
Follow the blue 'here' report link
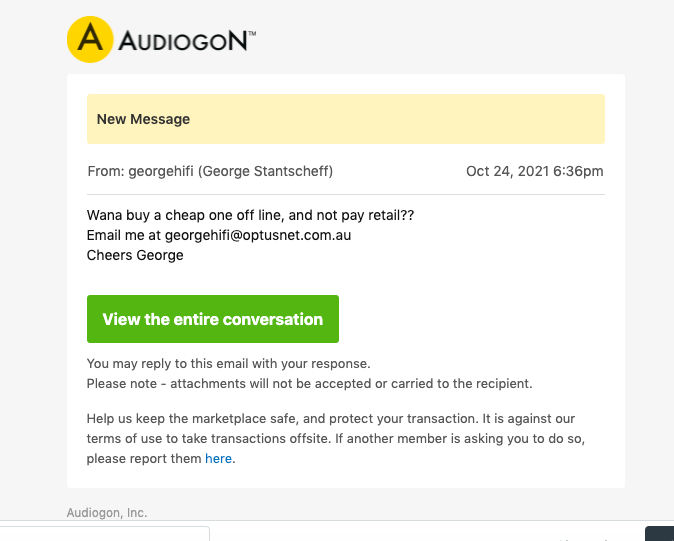coord(218,458)
